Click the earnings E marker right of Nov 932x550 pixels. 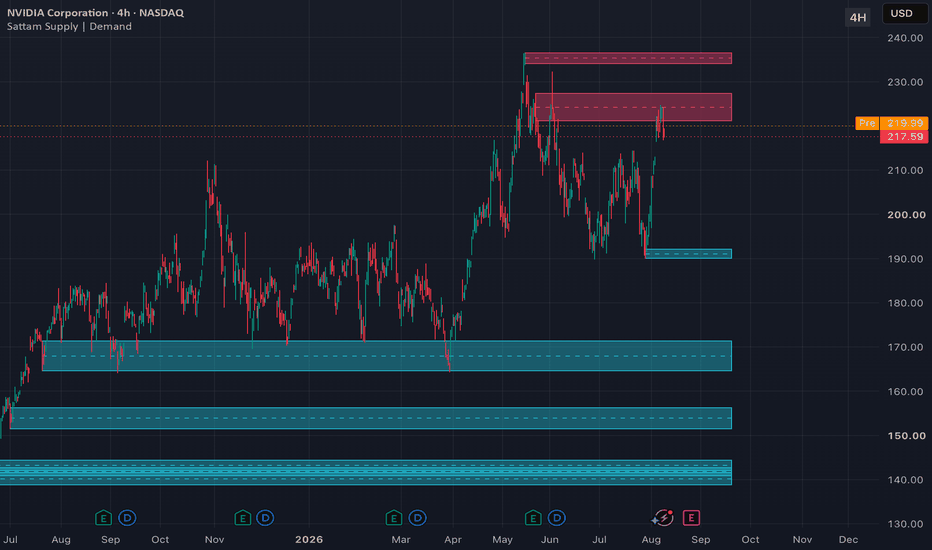coord(243,518)
